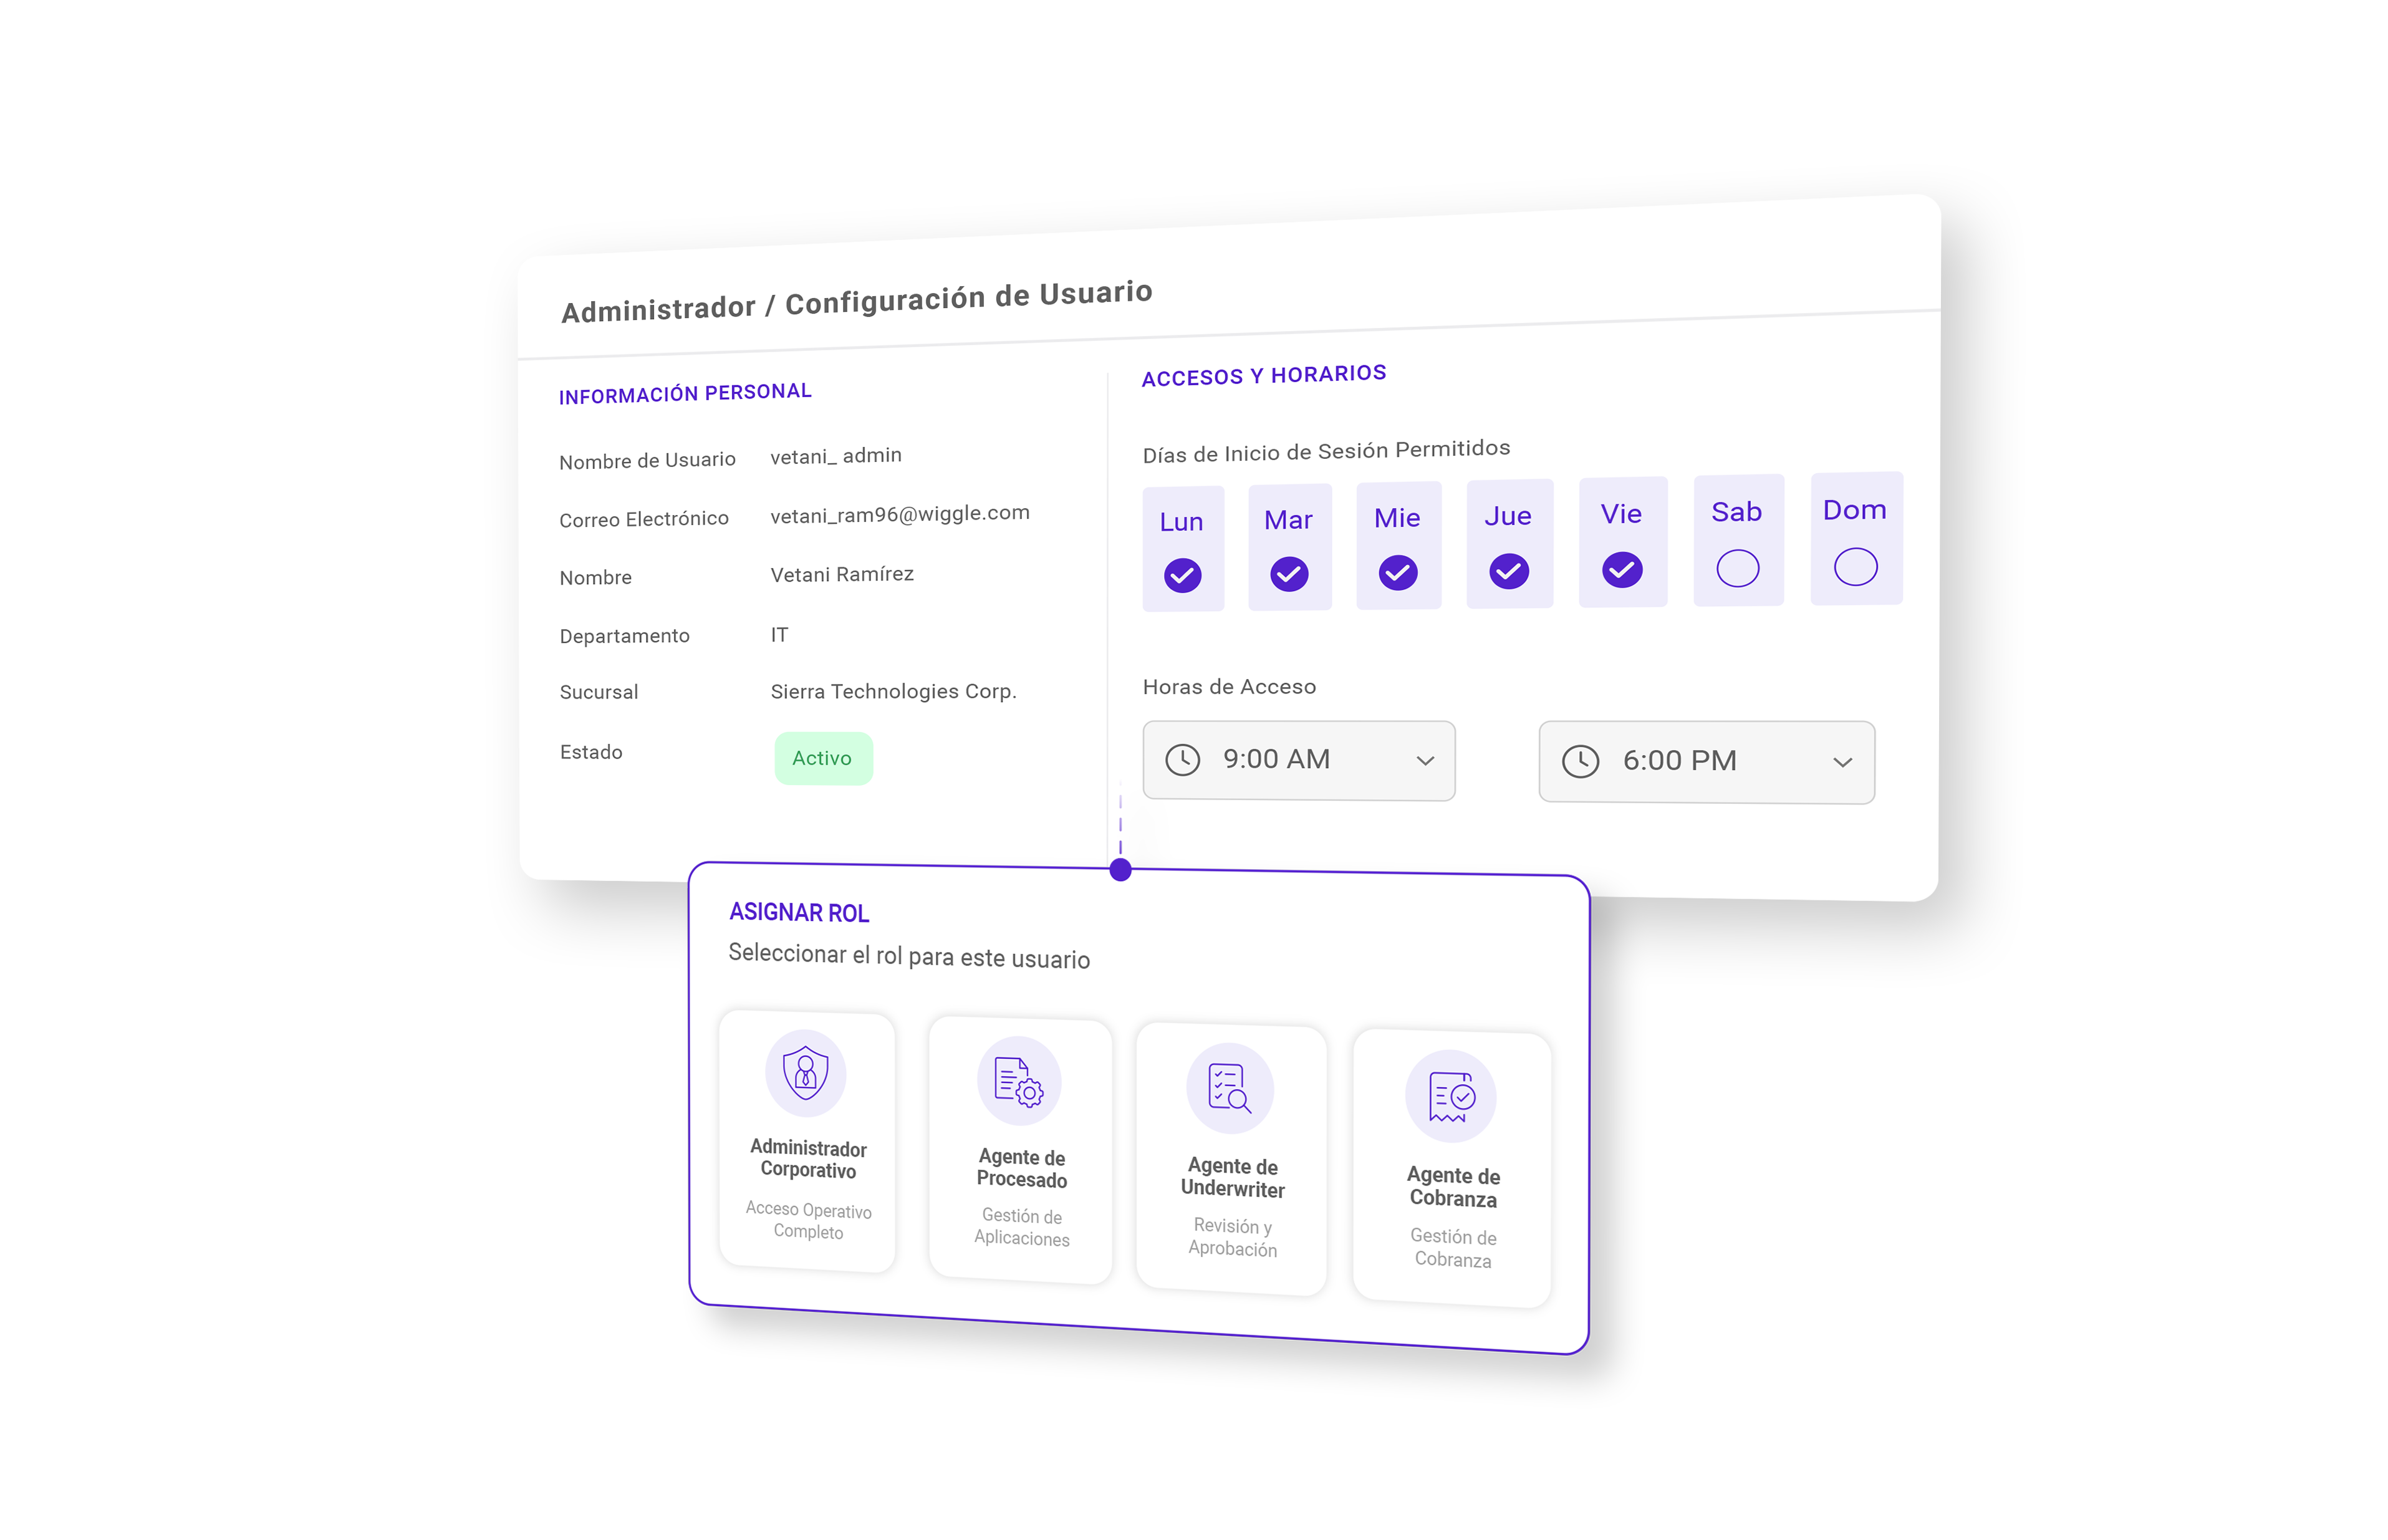Click the 'Horas de Acceso' label
The height and width of the screenshot is (1540, 2388).
1229,687
